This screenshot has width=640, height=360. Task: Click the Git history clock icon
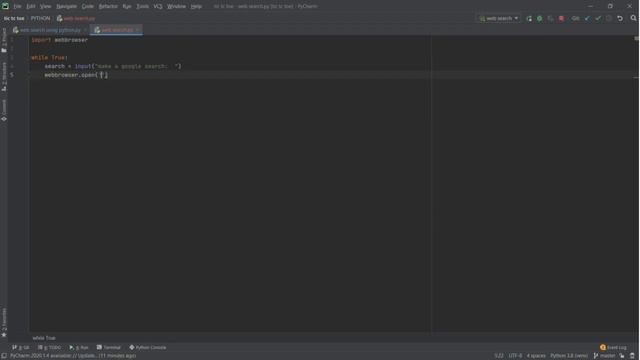609,18
